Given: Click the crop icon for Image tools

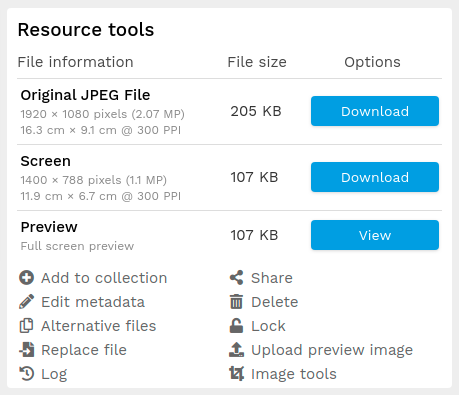Looking at the screenshot, I should point(236,374).
